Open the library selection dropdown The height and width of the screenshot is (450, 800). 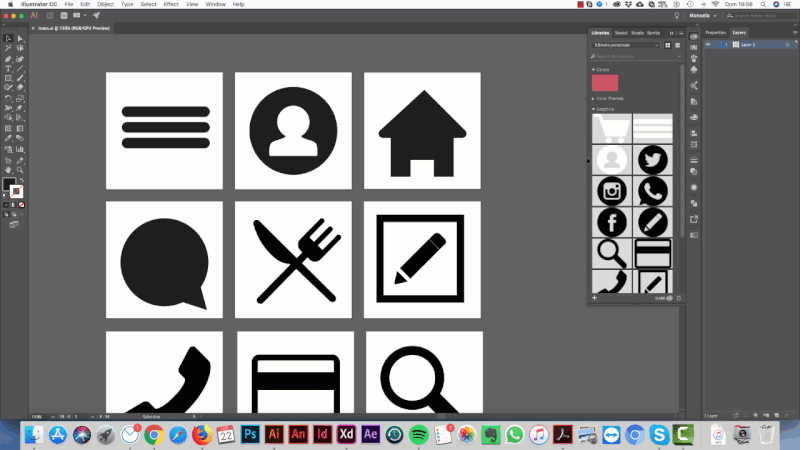point(626,45)
